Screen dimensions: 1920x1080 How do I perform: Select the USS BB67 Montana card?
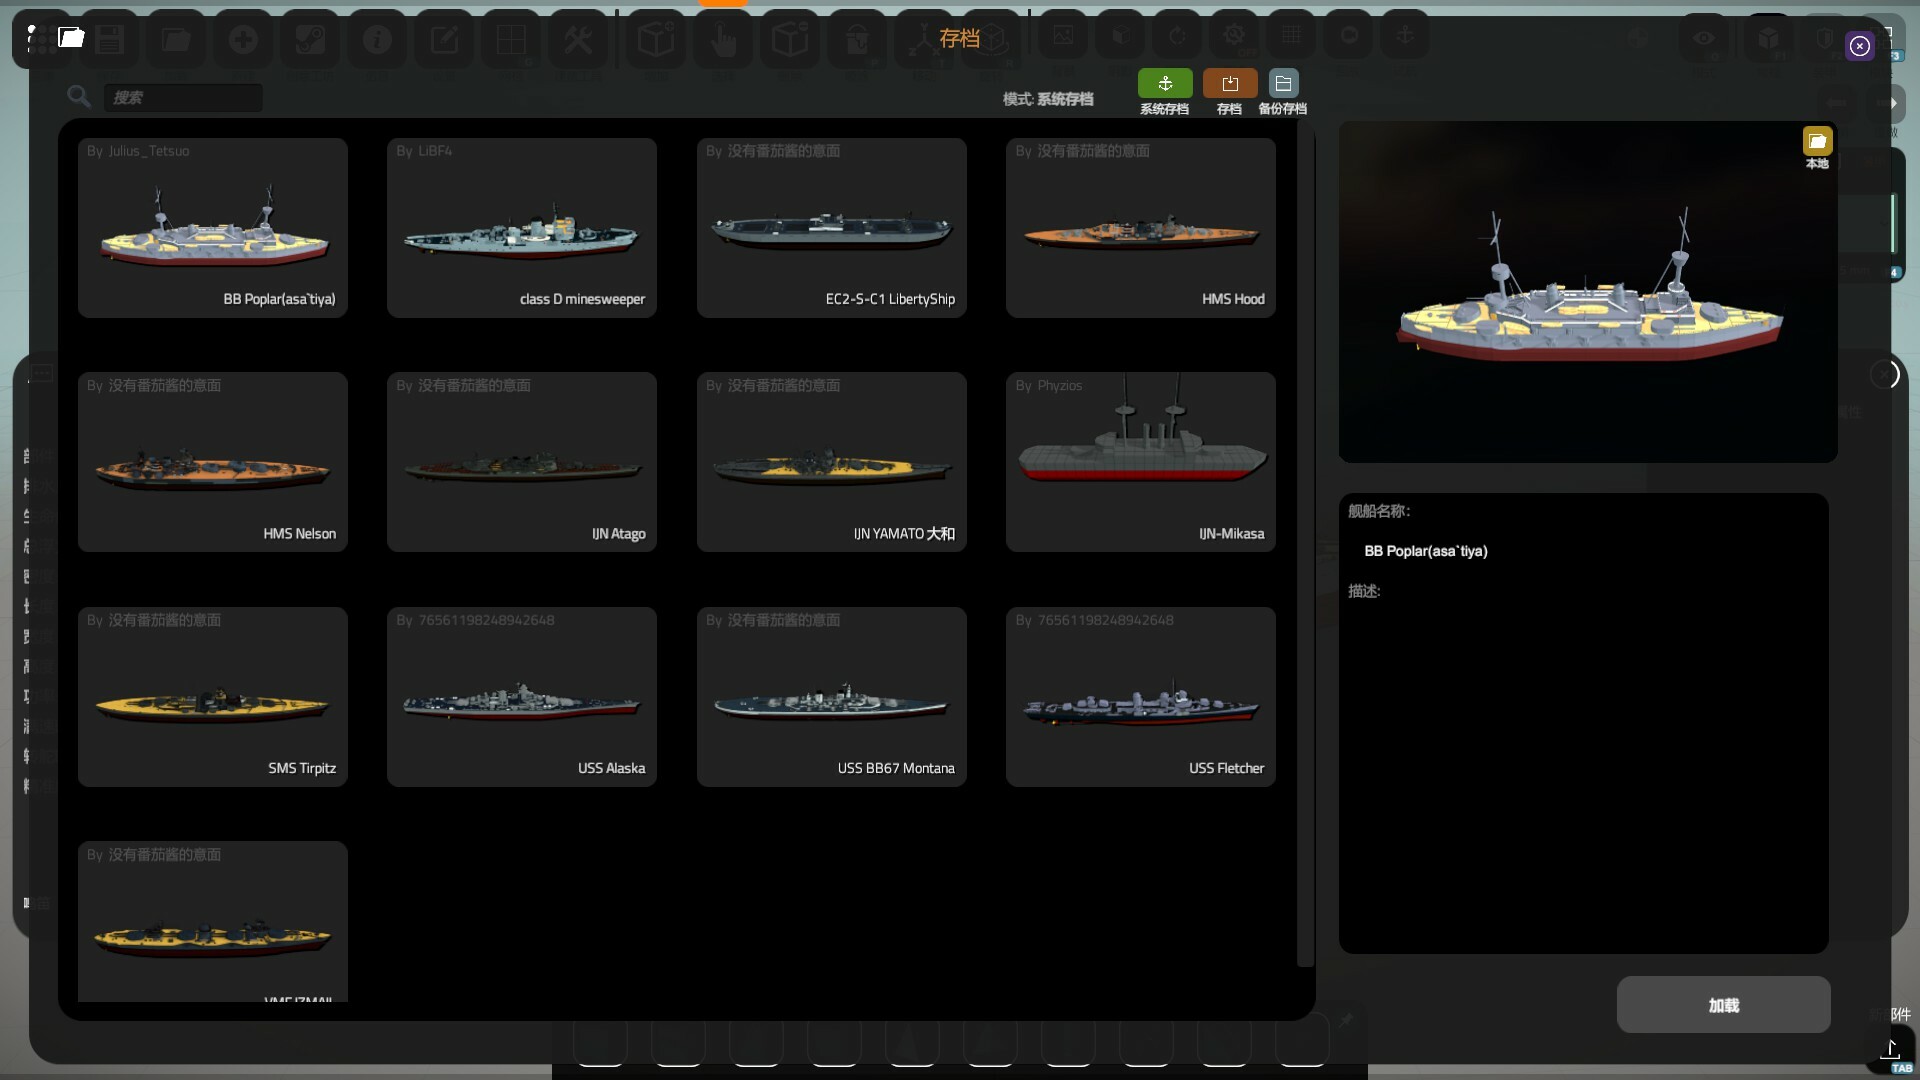click(832, 697)
